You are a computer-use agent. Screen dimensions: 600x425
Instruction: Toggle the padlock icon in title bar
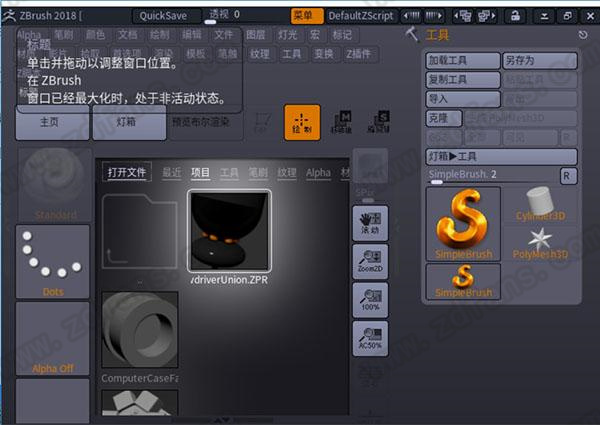(x=515, y=16)
